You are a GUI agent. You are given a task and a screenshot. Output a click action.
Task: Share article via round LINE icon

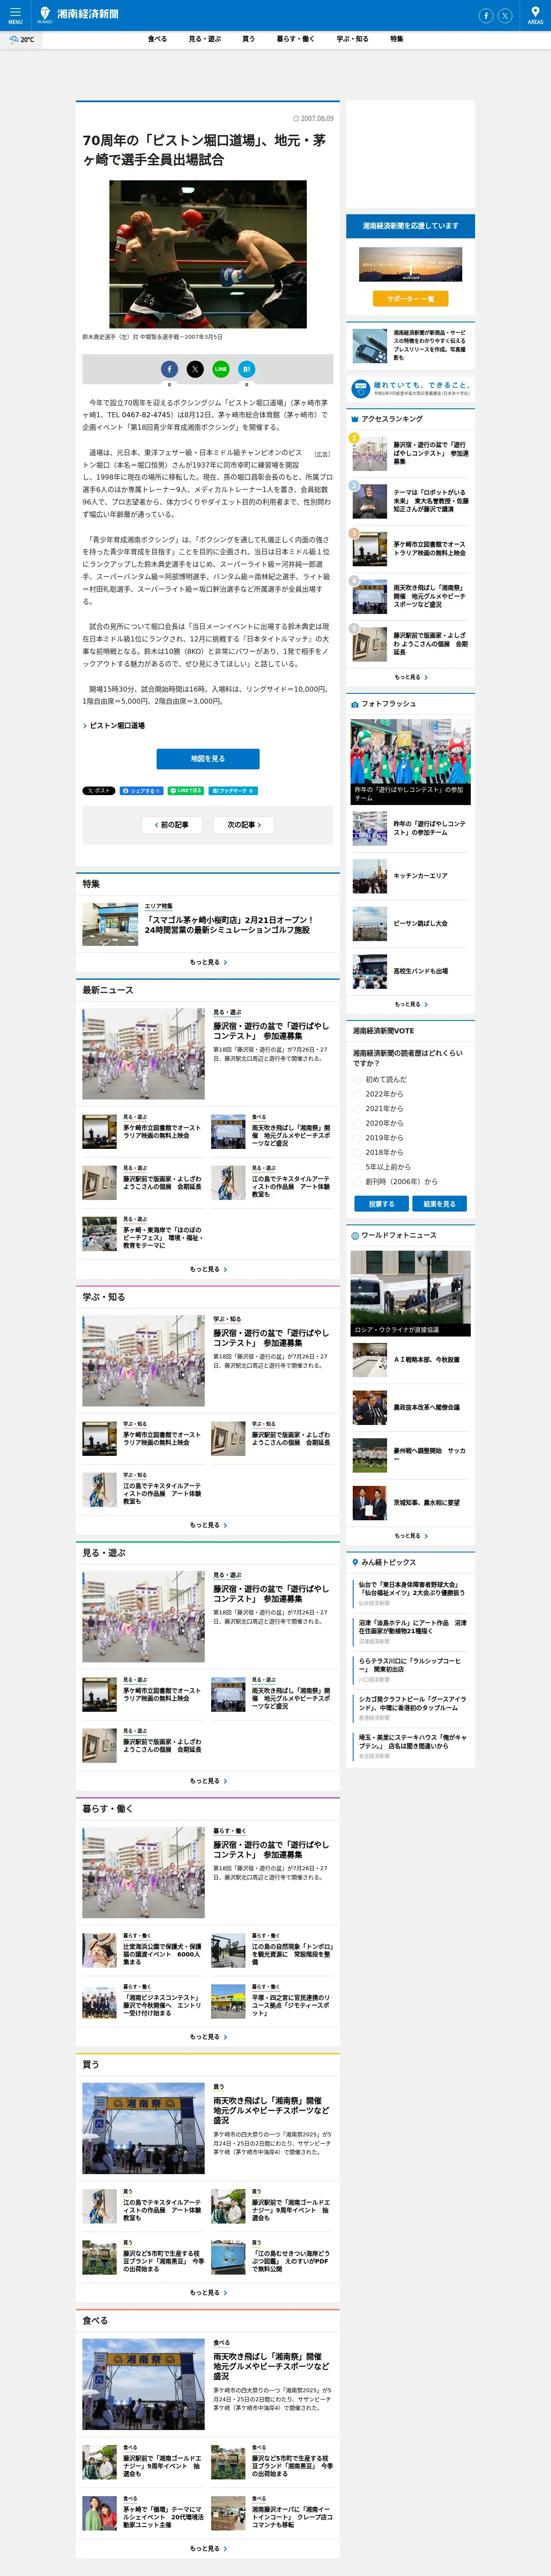(x=221, y=369)
